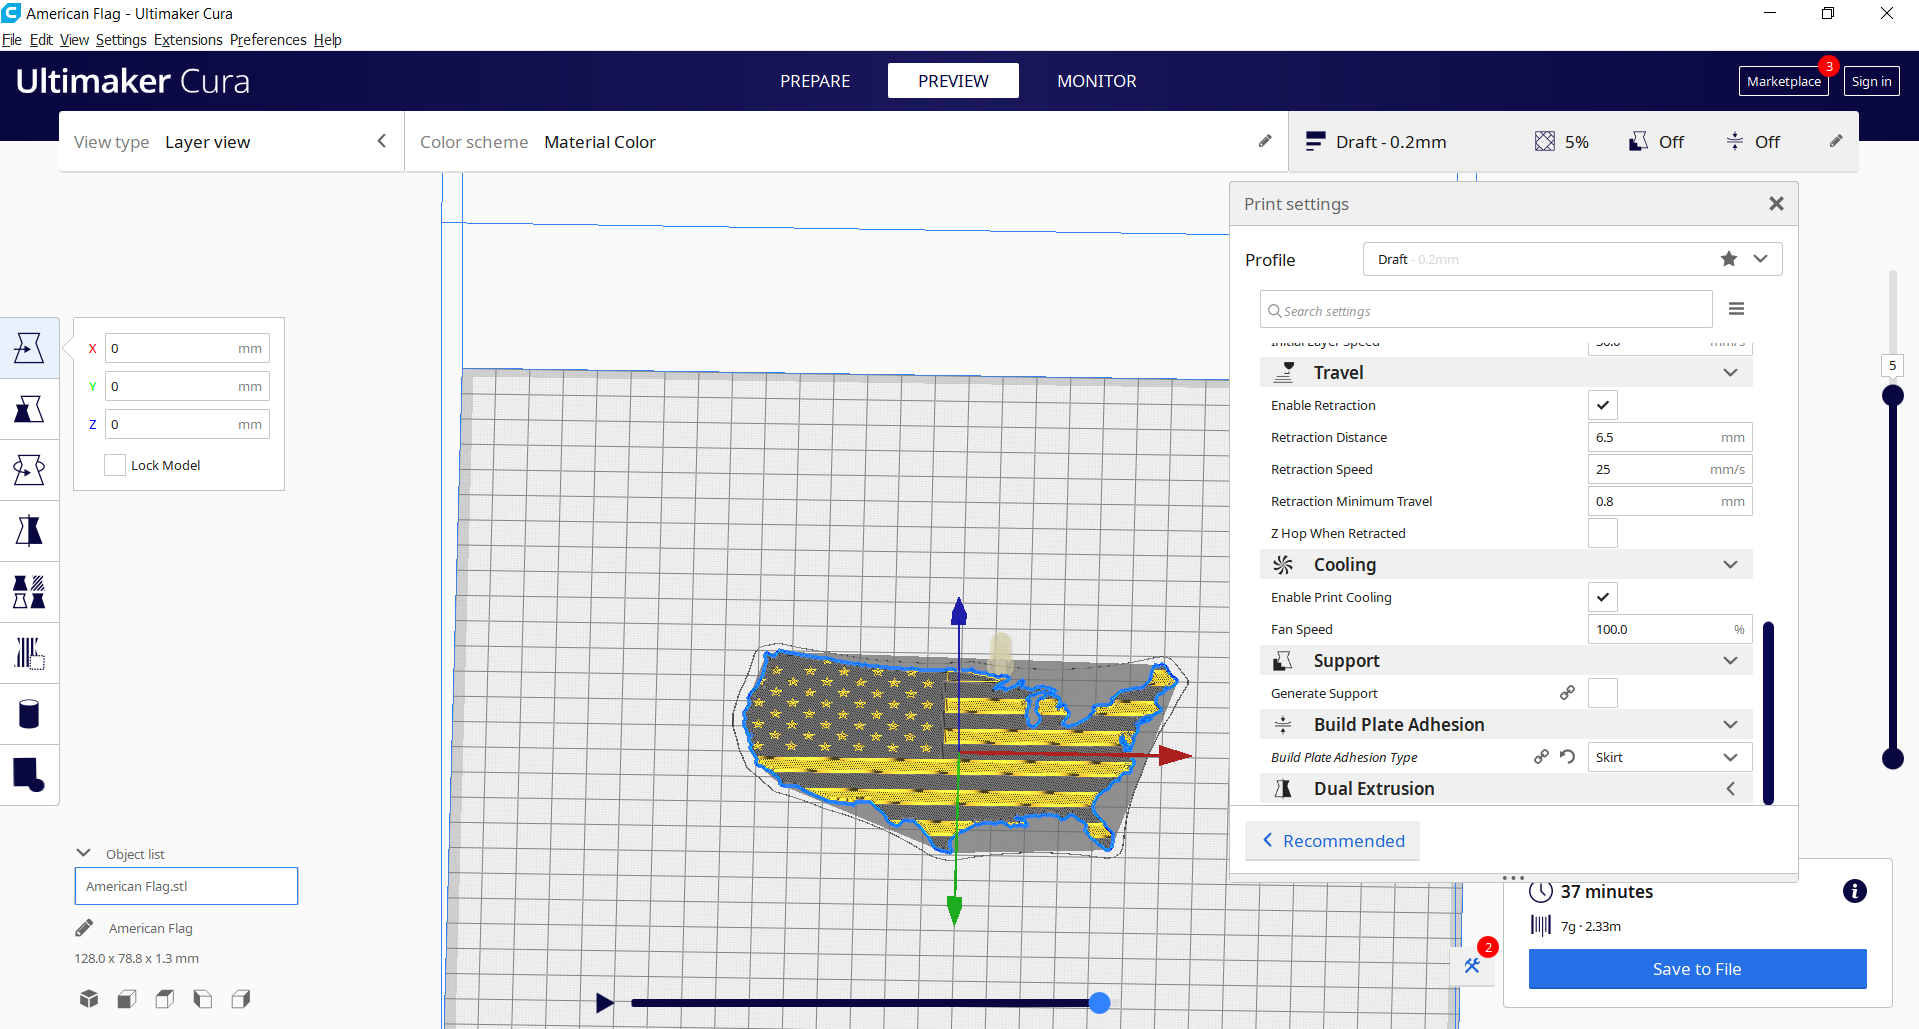Switch to Recommended print settings
1919x1029 pixels.
(x=1332, y=841)
